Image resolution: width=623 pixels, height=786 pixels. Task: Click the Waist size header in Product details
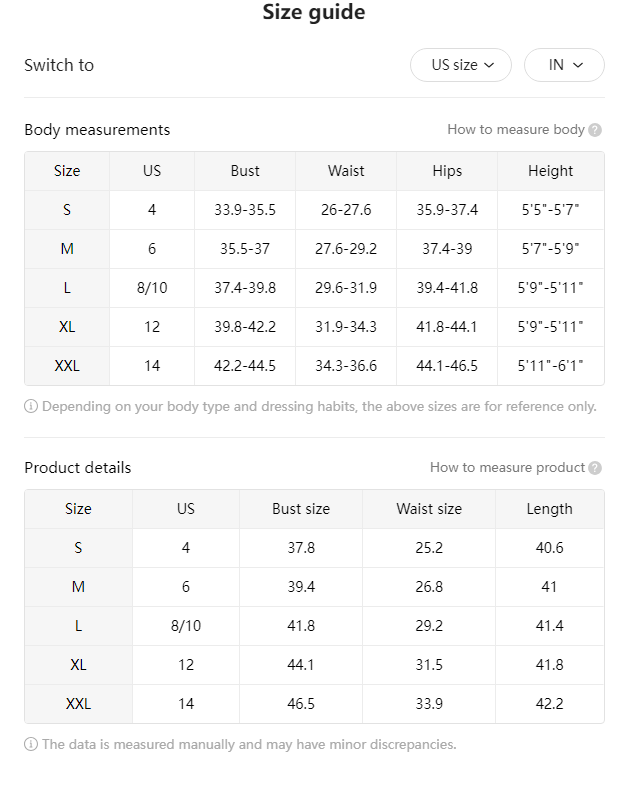tap(429, 509)
